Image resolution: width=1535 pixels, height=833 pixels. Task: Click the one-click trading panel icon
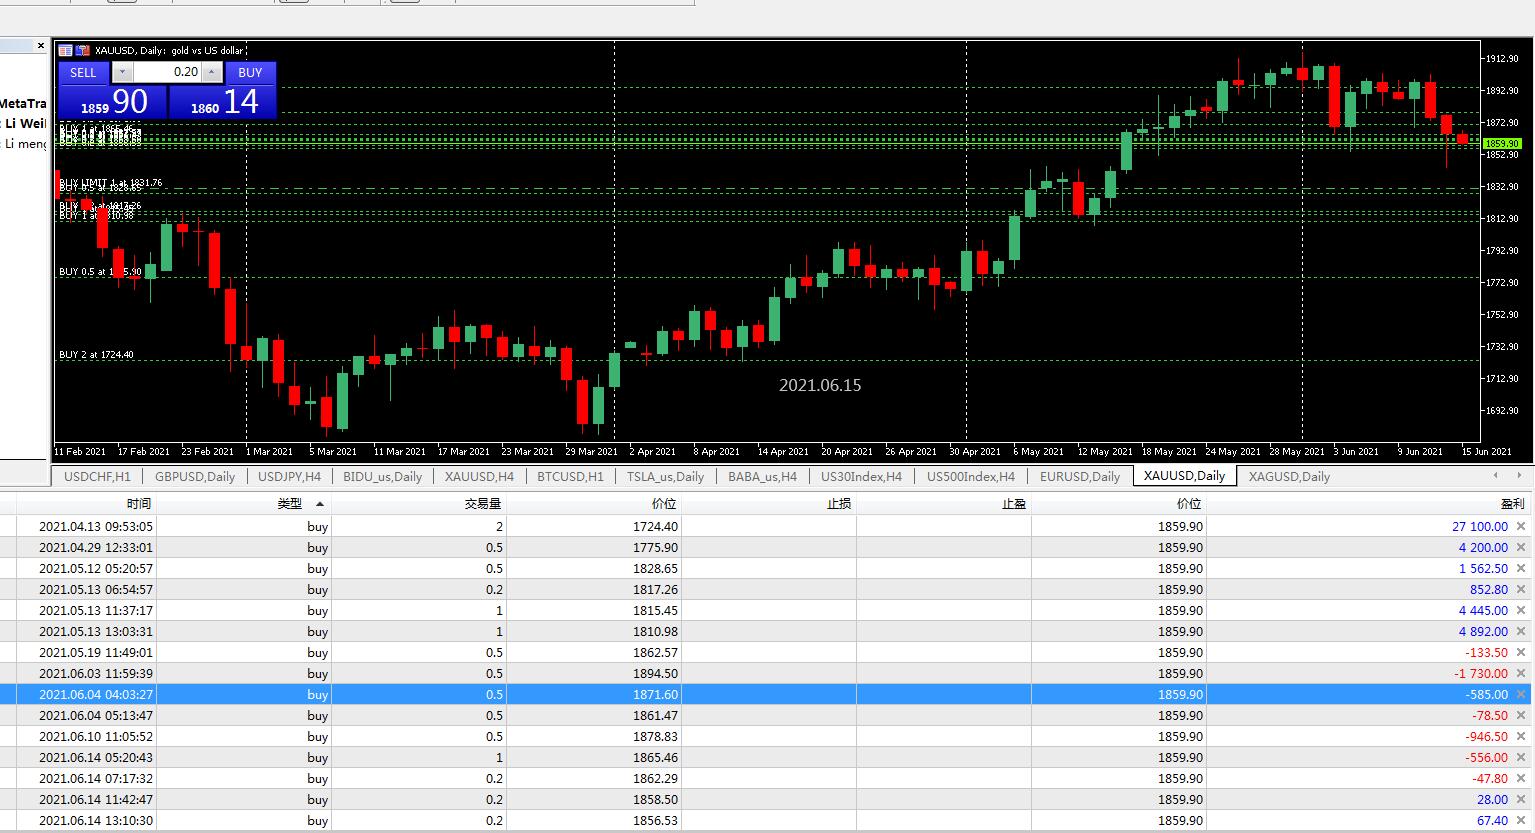click(66, 50)
